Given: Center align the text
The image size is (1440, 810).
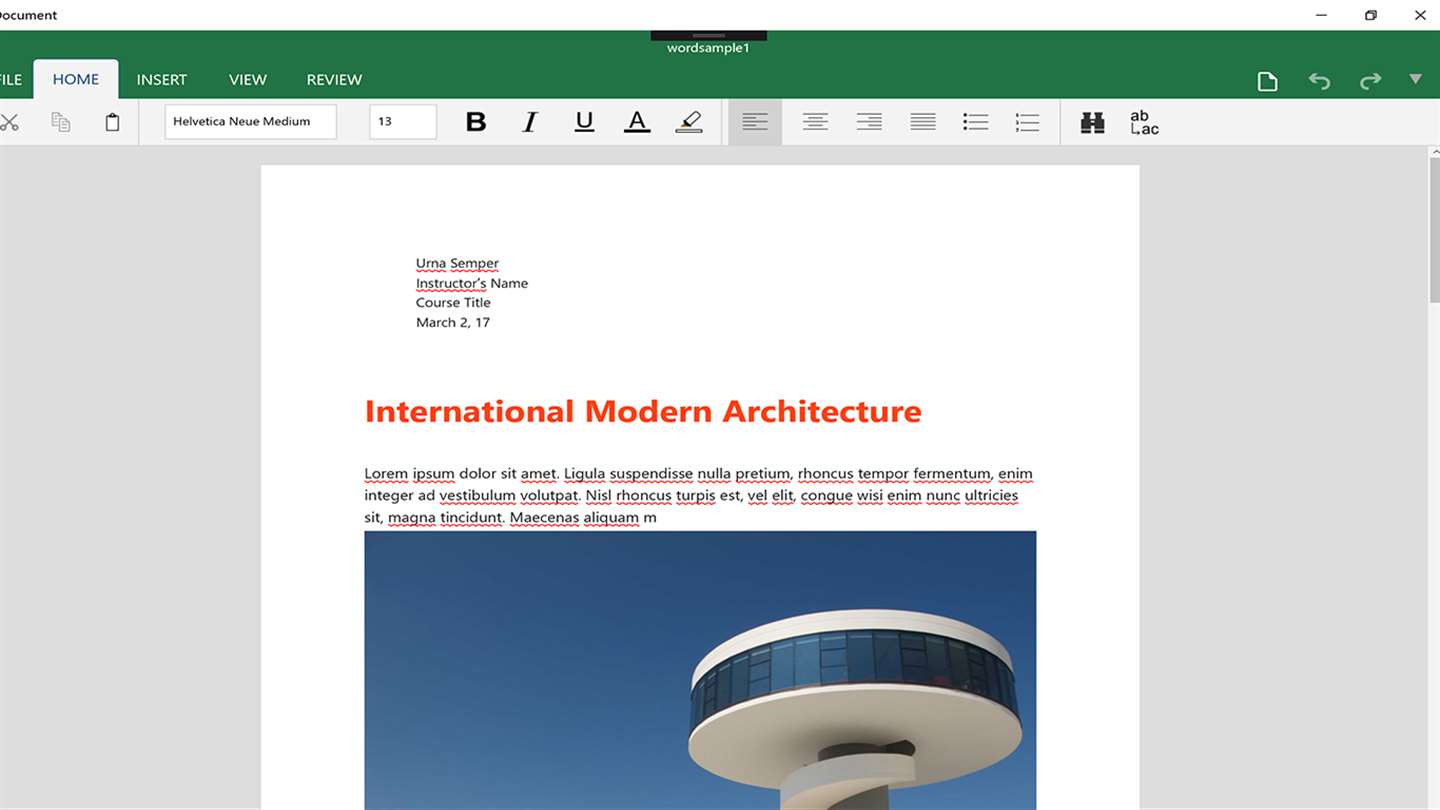Looking at the screenshot, I should 815,122.
